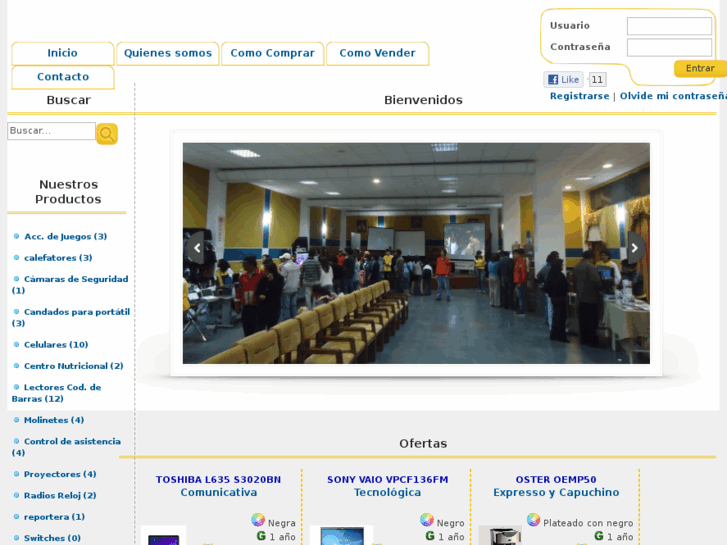Open OSTER OEMP50 offer
727x545 pixels.
(556, 480)
